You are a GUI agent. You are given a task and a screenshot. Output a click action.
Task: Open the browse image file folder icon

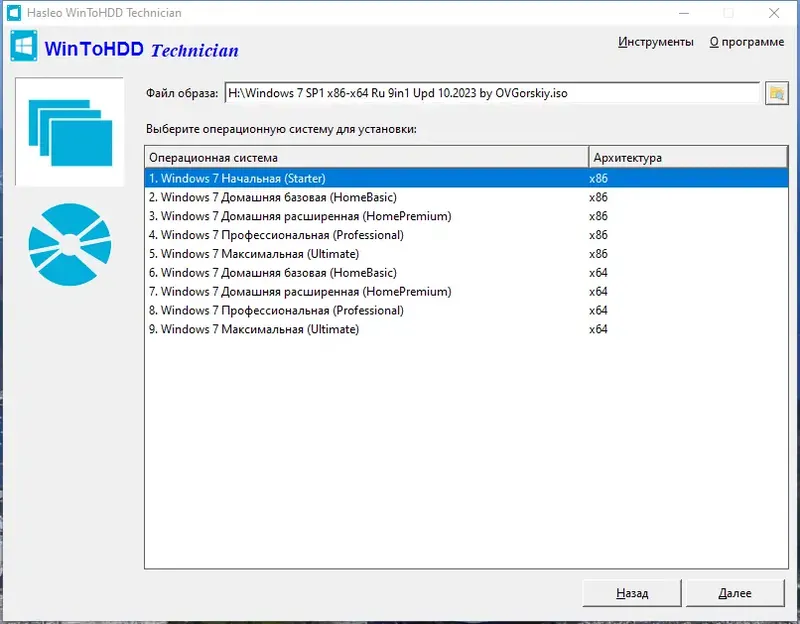click(x=777, y=93)
